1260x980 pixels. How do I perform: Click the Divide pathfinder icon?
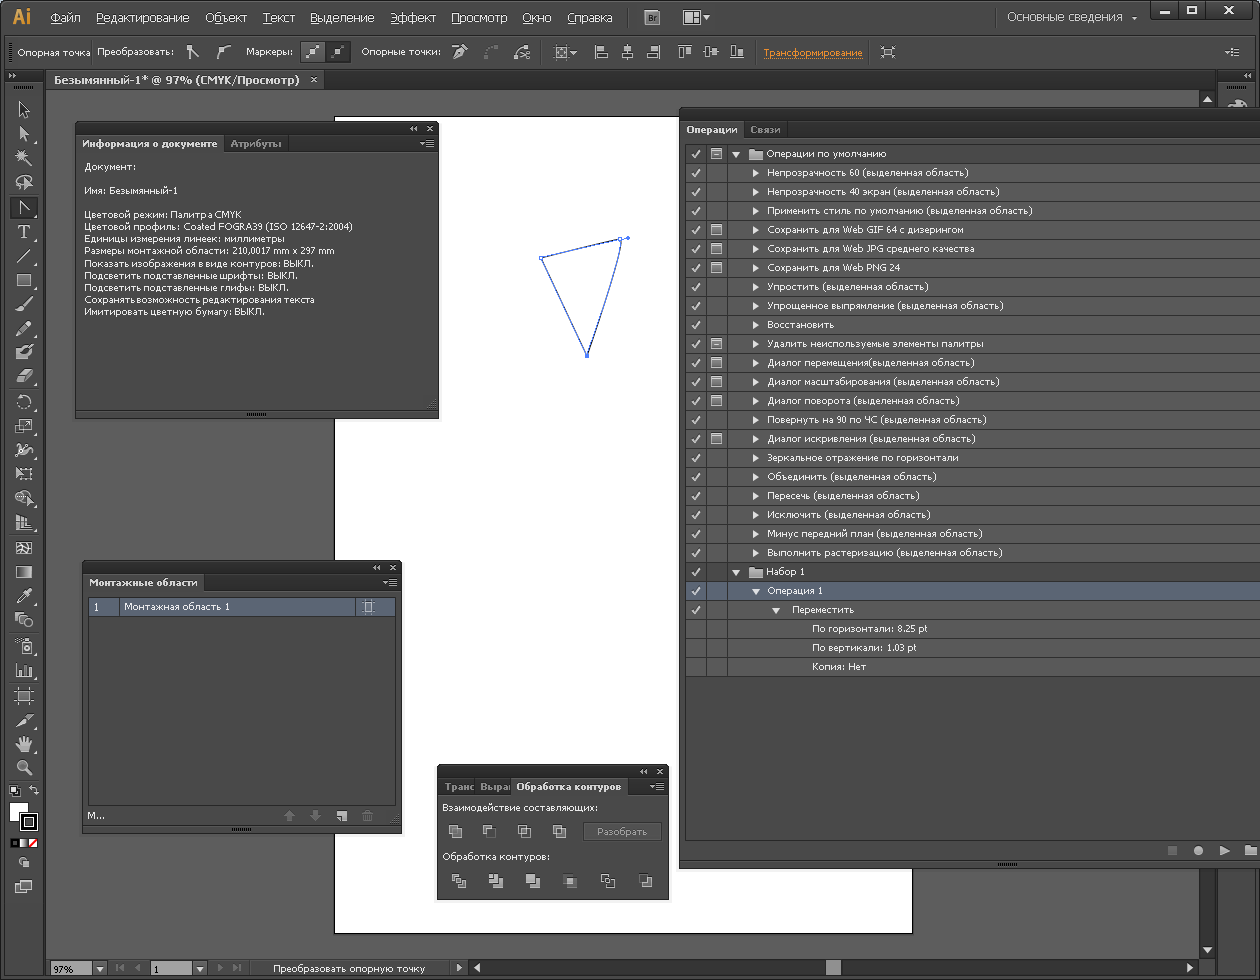click(459, 881)
